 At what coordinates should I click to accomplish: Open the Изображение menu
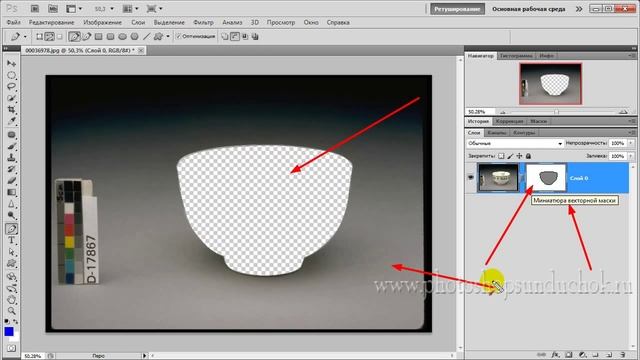[102, 22]
